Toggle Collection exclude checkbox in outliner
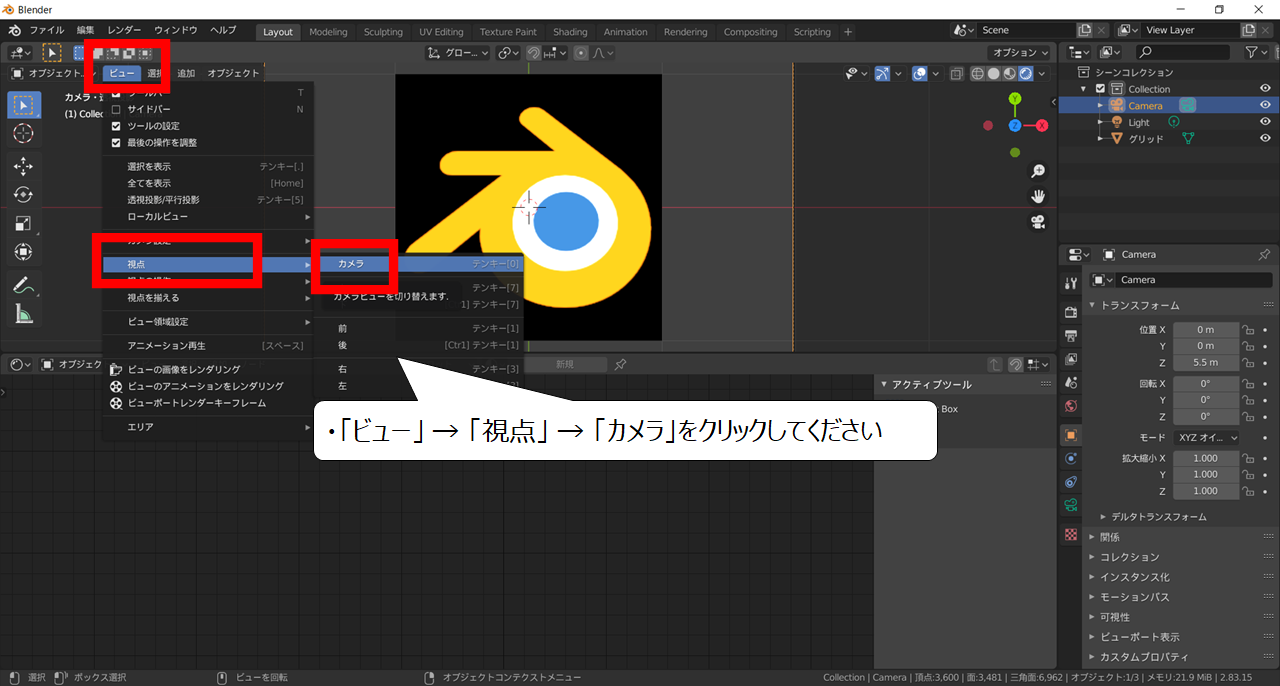This screenshot has width=1280, height=686. point(1101,89)
